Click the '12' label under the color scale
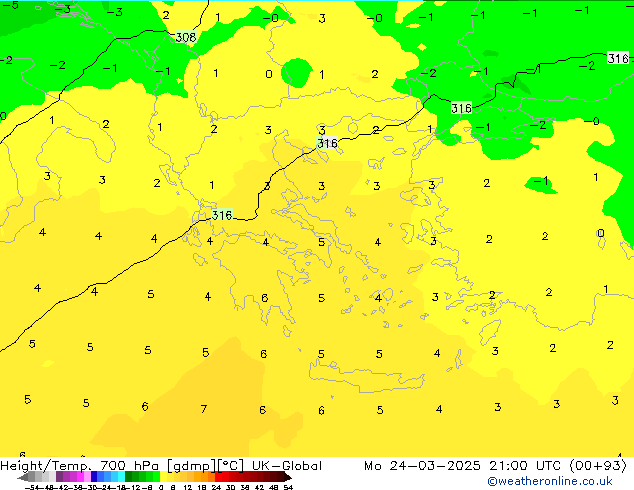The width and height of the screenshot is (634, 490). coord(188,487)
